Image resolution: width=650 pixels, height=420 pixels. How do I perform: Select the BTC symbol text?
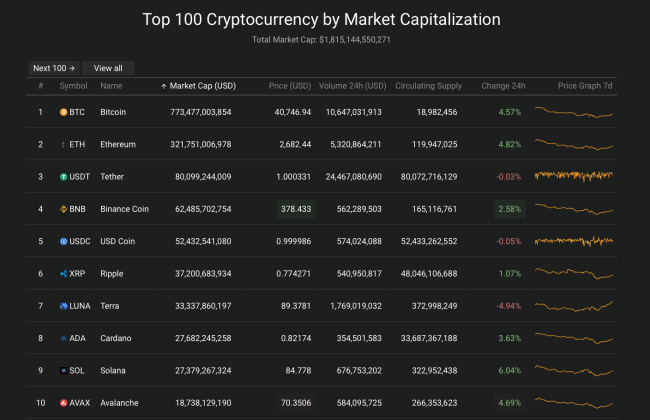[77, 112]
